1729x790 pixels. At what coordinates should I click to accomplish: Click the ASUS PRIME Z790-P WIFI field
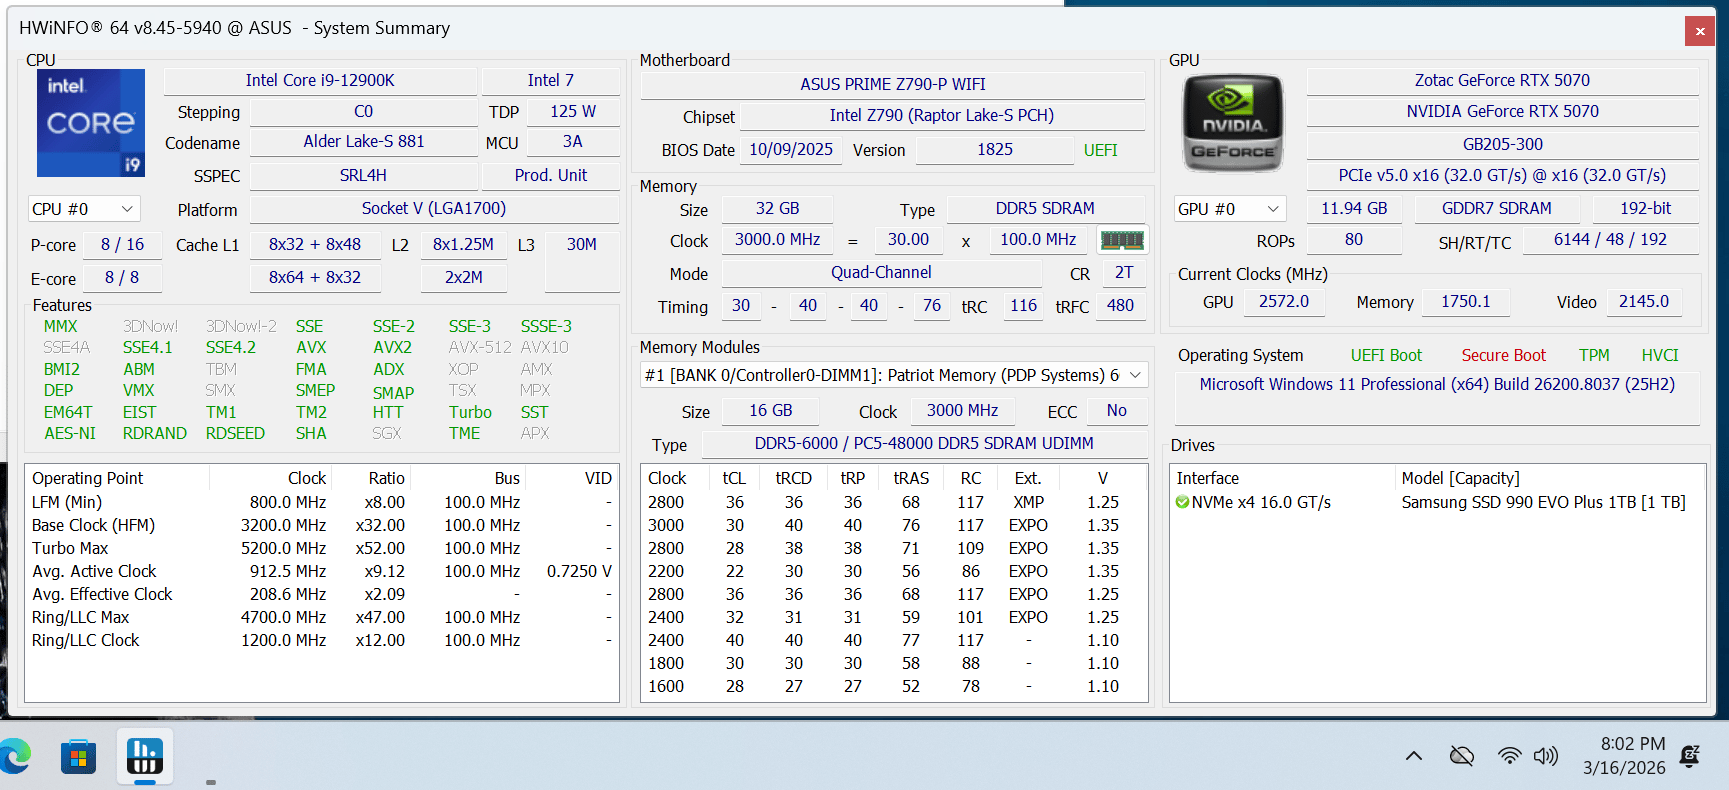(x=893, y=84)
